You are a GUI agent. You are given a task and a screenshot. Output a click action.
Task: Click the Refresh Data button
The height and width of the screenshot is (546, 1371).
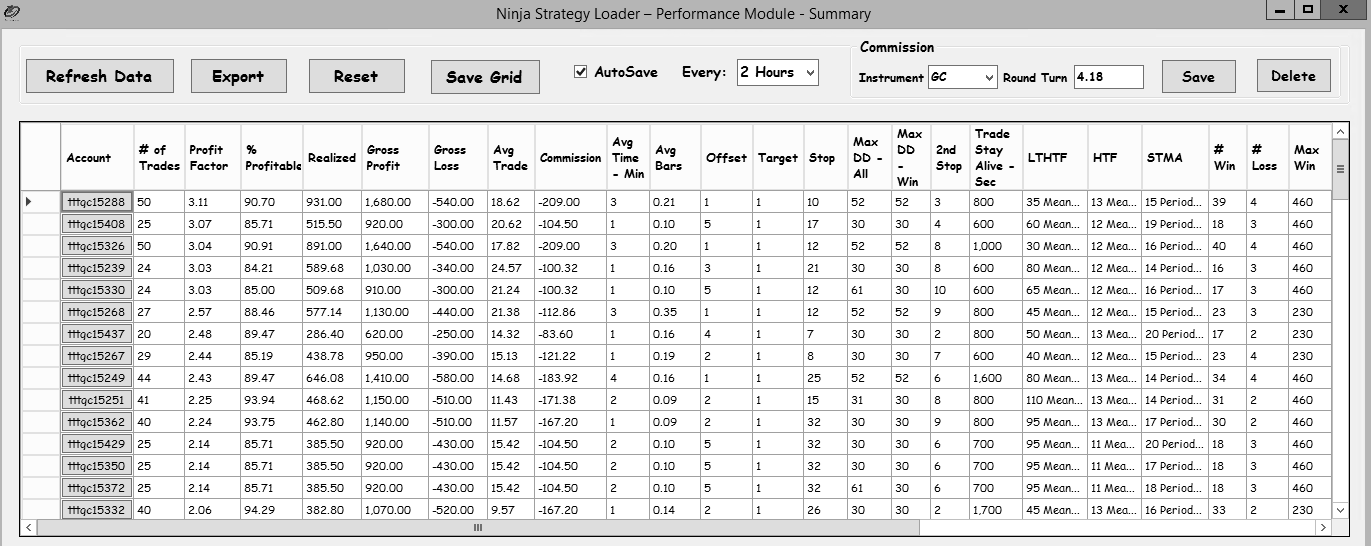click(99, 76)
